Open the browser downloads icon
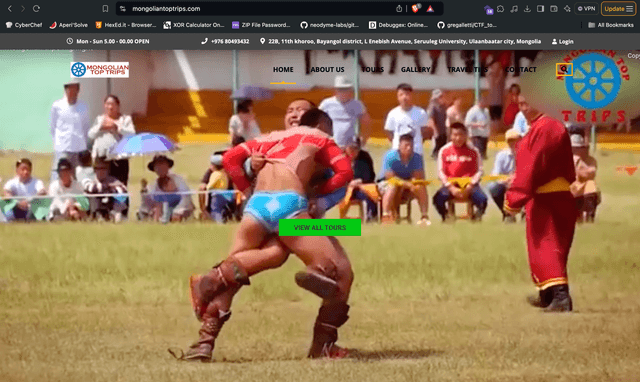Screen dimensions: 640x382 pos(527,9)
